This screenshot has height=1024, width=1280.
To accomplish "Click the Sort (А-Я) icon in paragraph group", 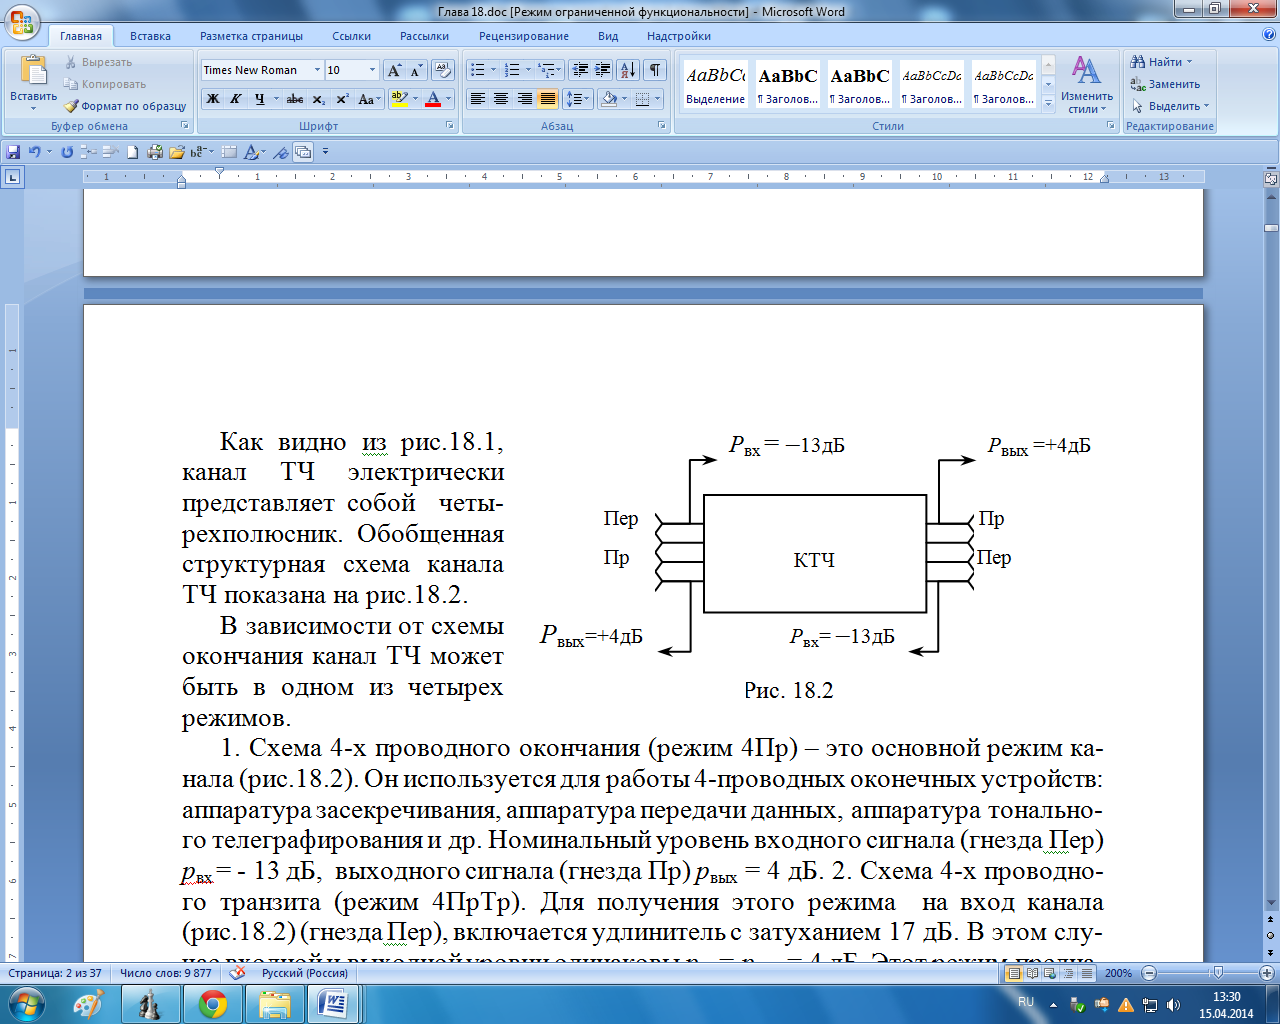I will coord(627,70).
